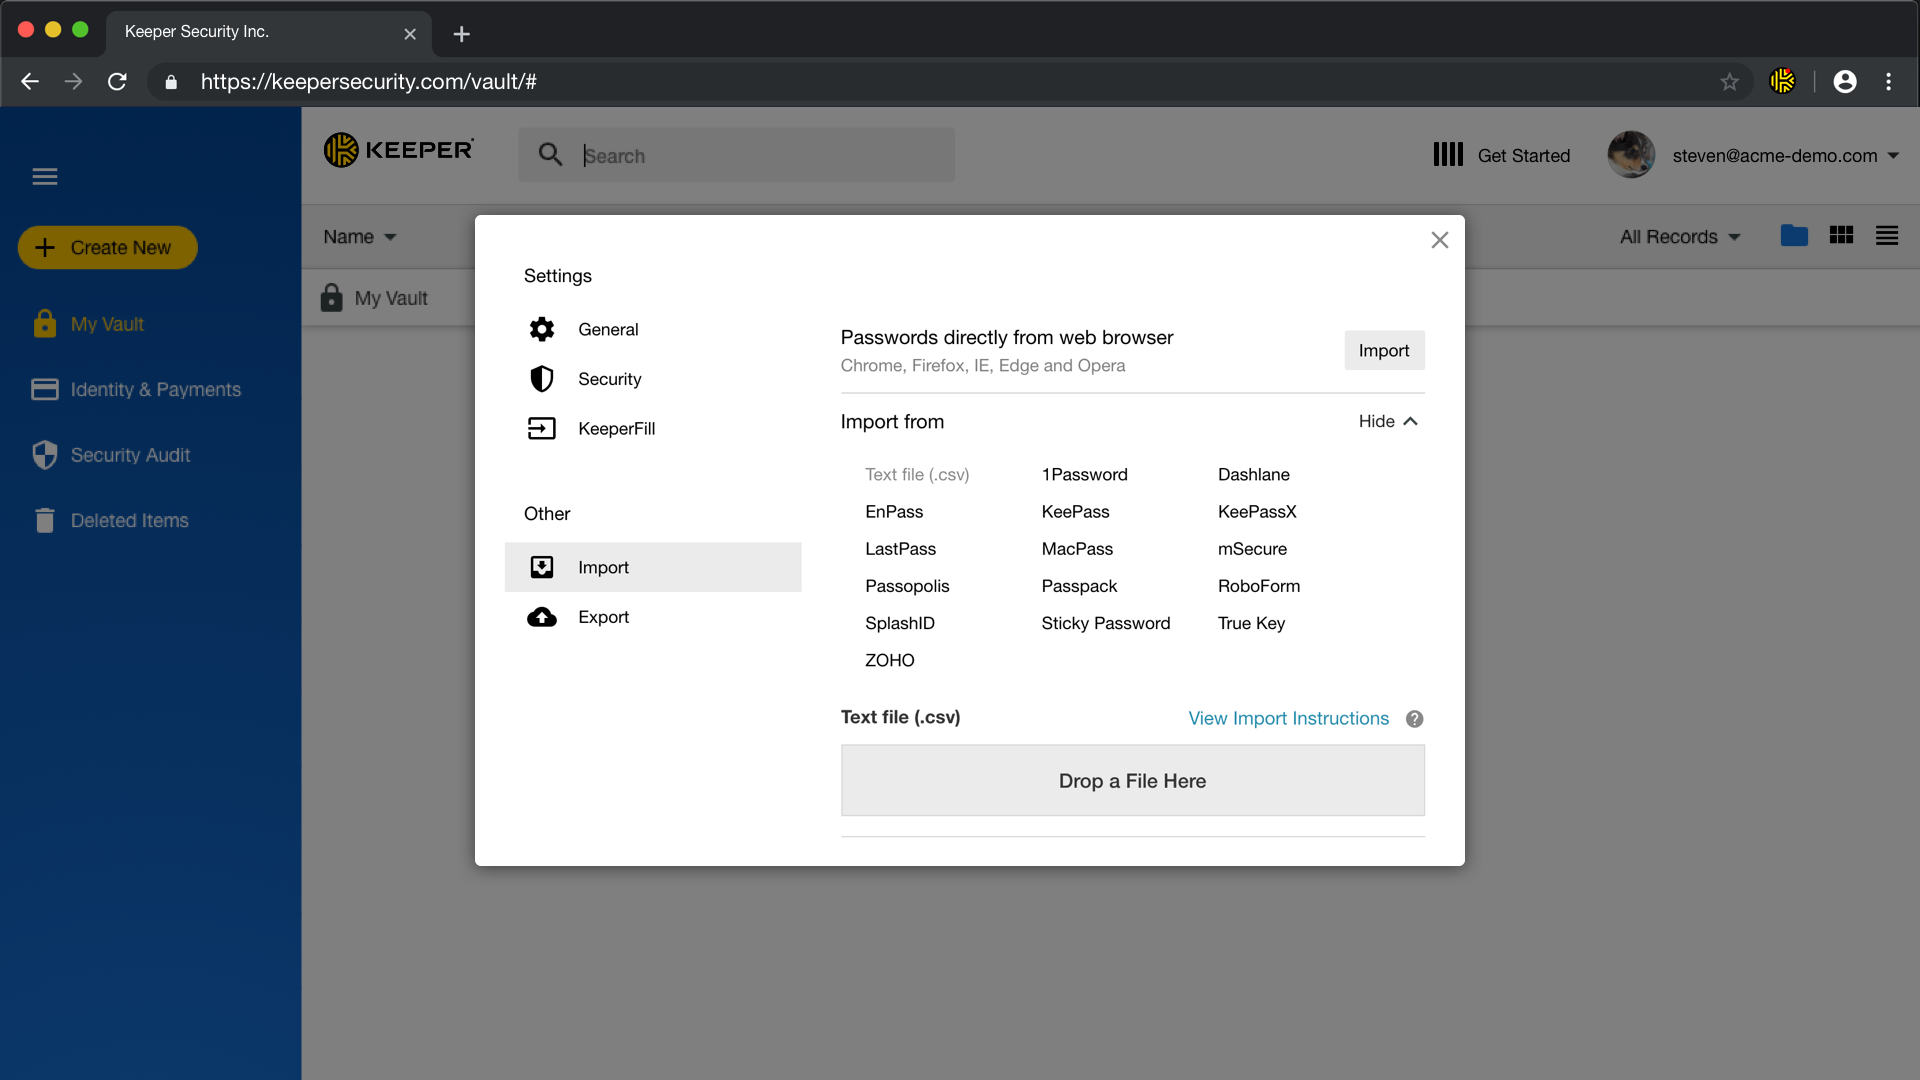The height and width of the screenshot is (1080, 1920).
Task: Select EnPass import source
Action: 894,511
